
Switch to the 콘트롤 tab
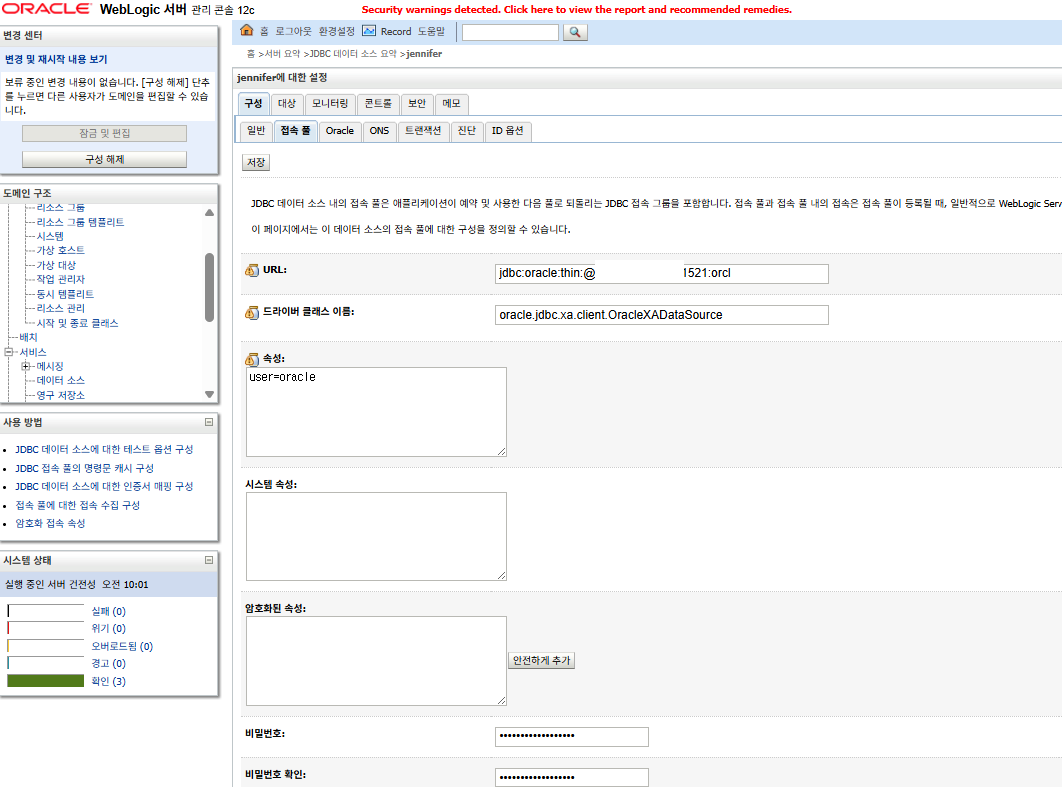click(x=378, y=104)
